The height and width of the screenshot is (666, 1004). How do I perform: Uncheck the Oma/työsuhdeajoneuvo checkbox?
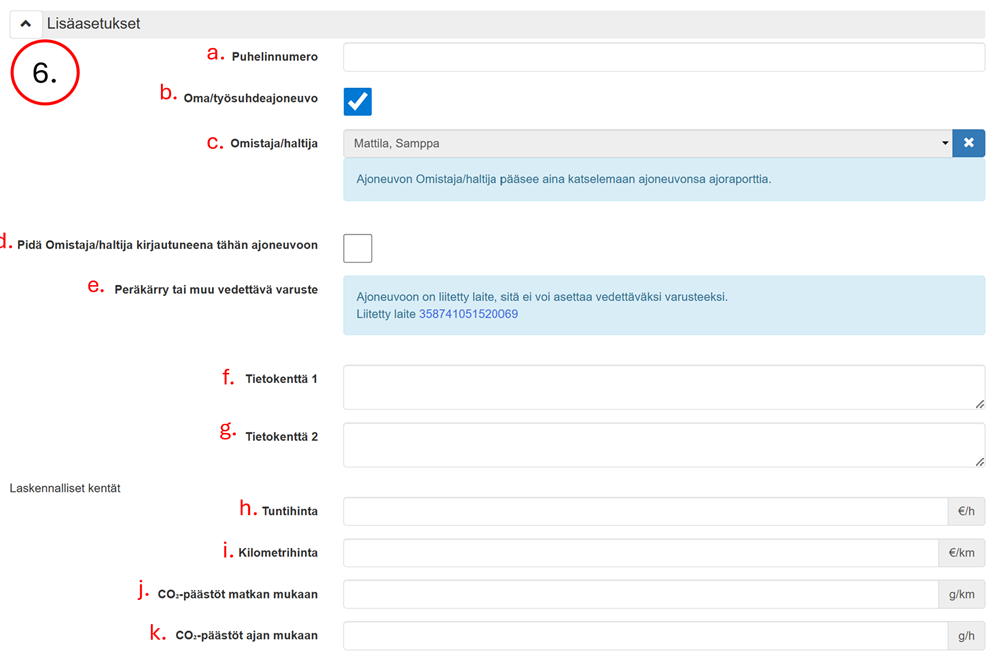(x=358, y=101)
